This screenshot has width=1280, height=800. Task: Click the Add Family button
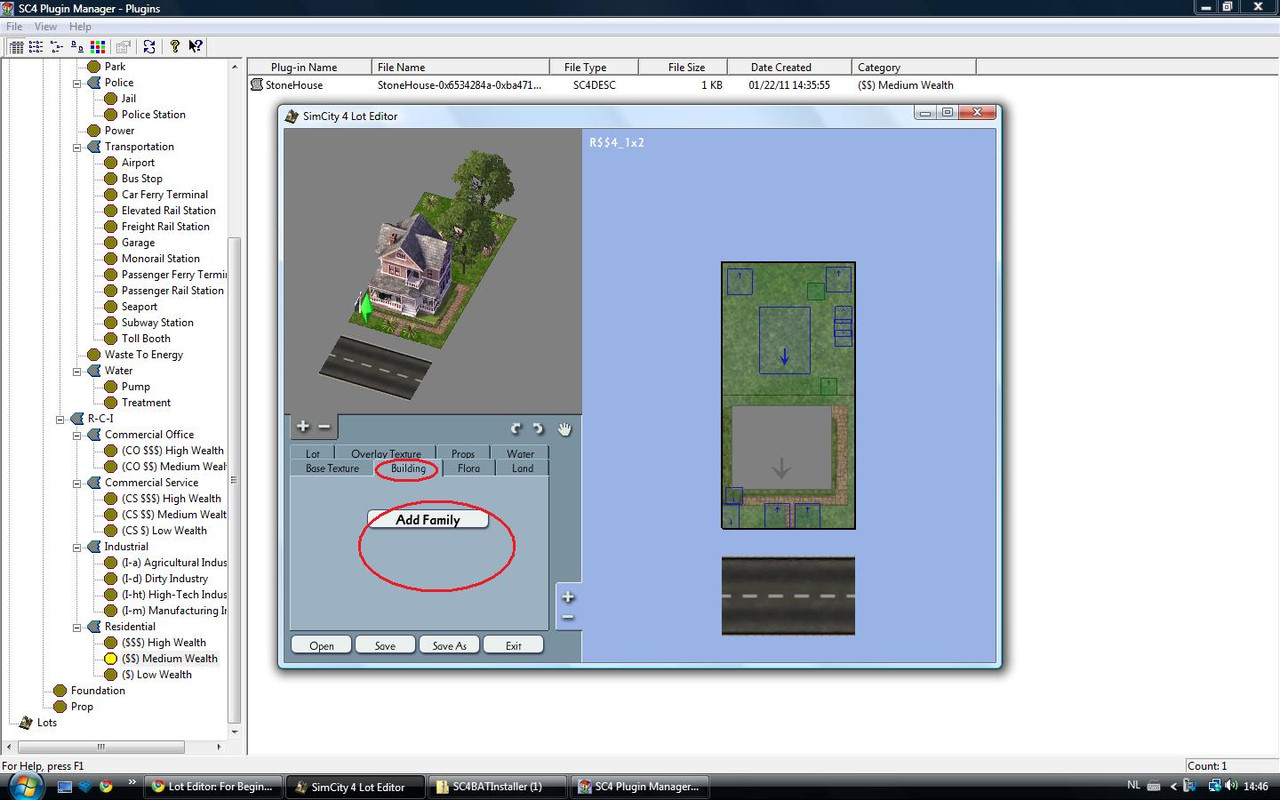click(427, 520)
